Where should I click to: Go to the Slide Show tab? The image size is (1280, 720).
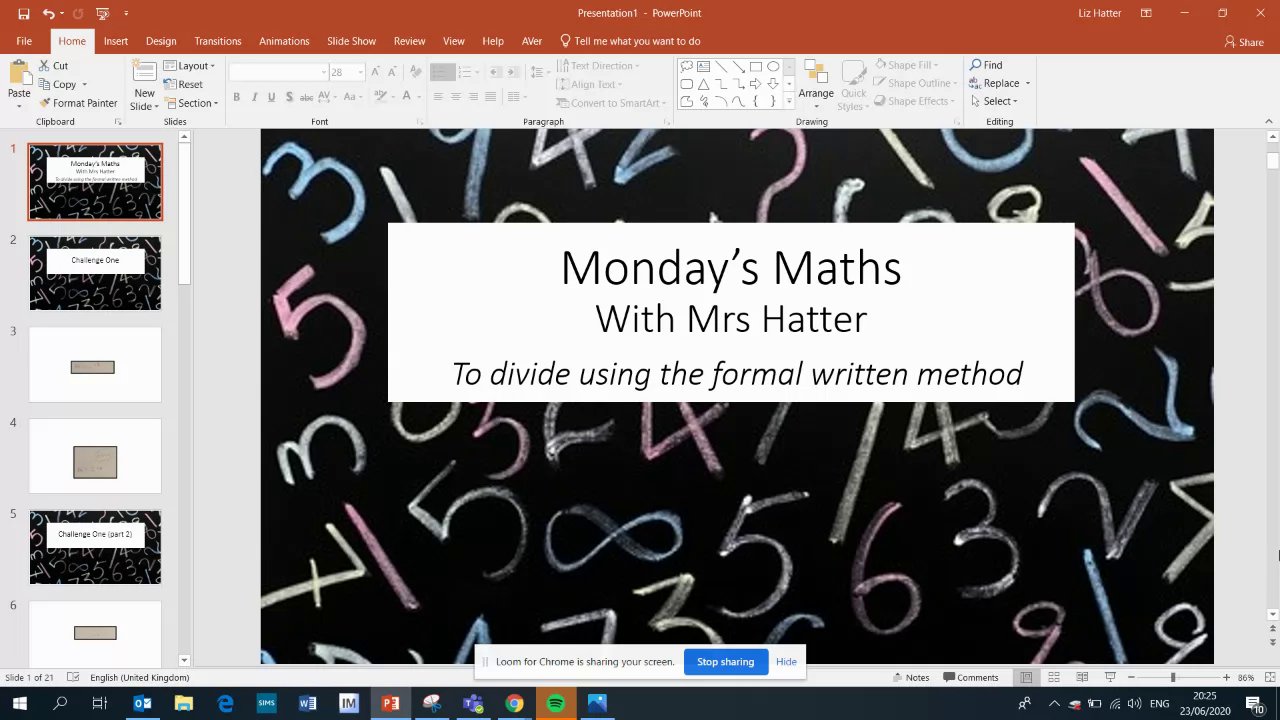point(351,41)
